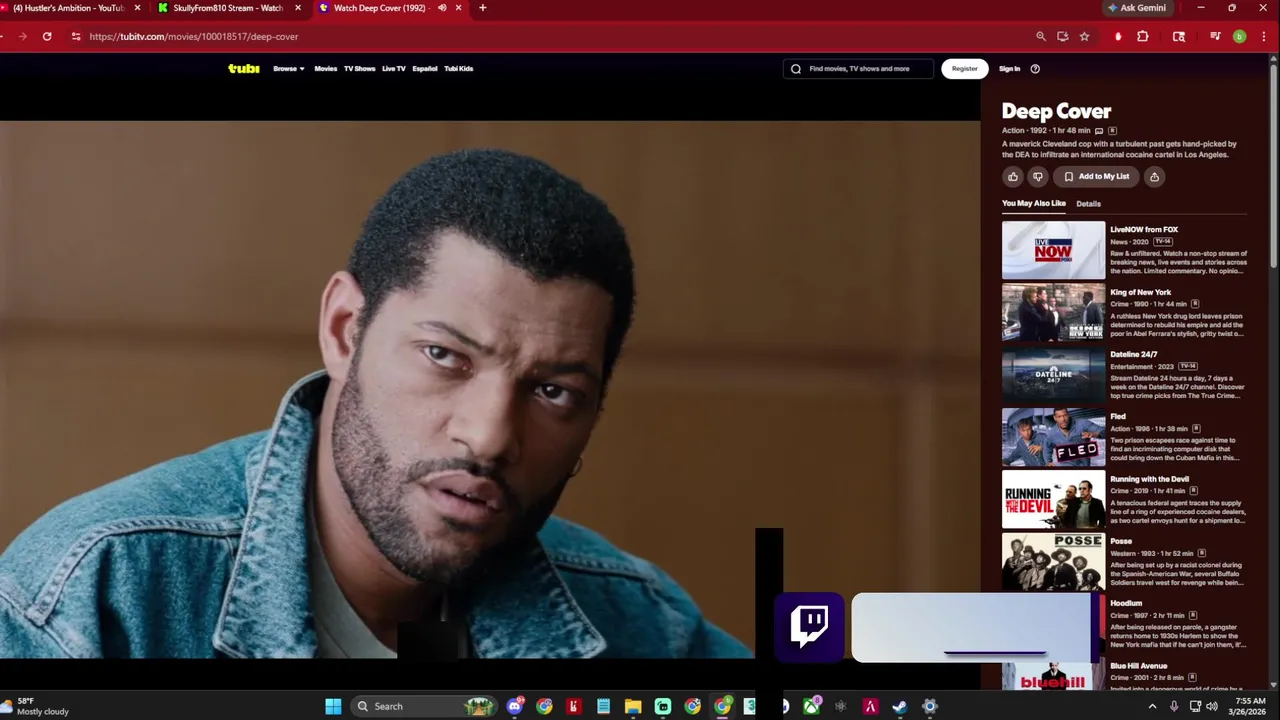This screenshot has width=1280, height=720.
Task: Open Running with the Devil thumbnail
Action: click(x=1053, y=499)
